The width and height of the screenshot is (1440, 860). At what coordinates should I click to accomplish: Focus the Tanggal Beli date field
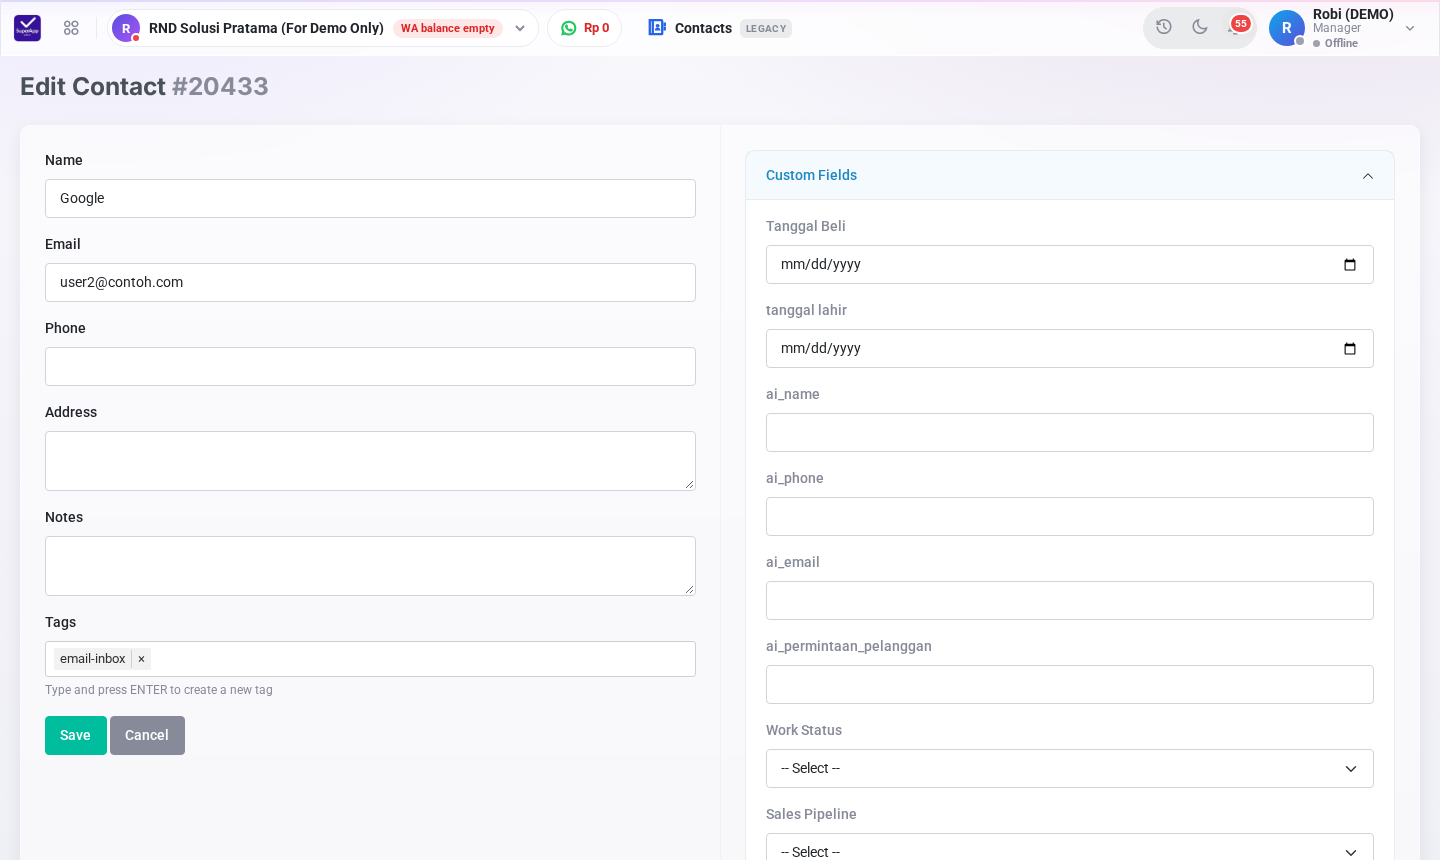coord(1070,265)
